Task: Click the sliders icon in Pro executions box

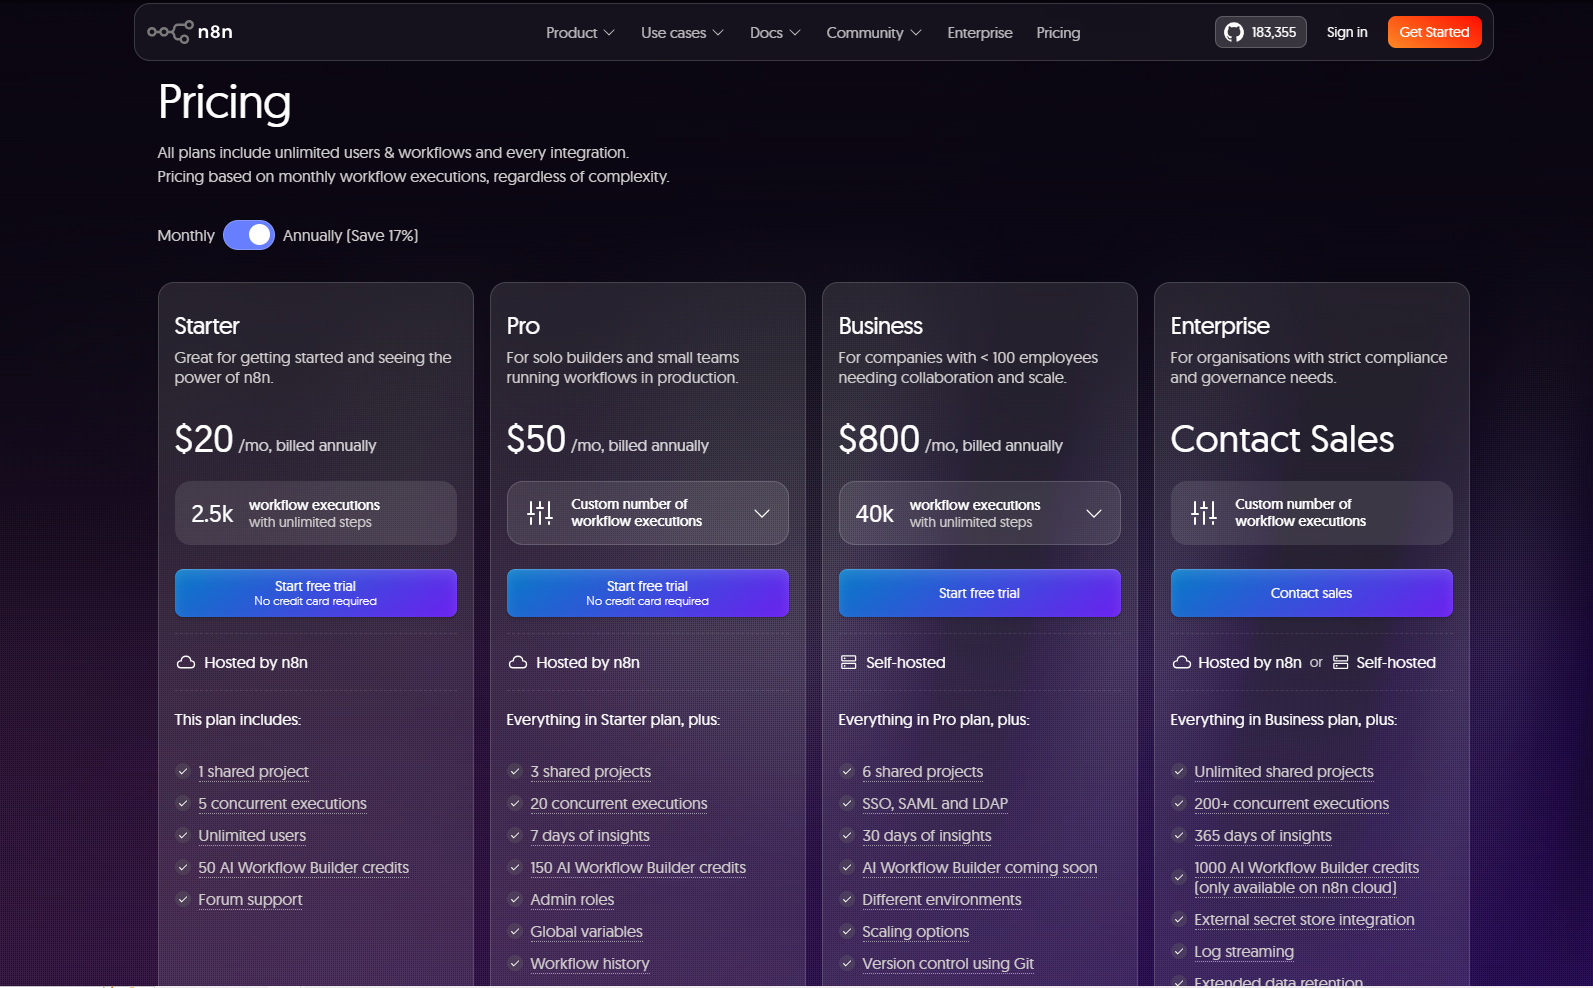Action: pos(540,513)
